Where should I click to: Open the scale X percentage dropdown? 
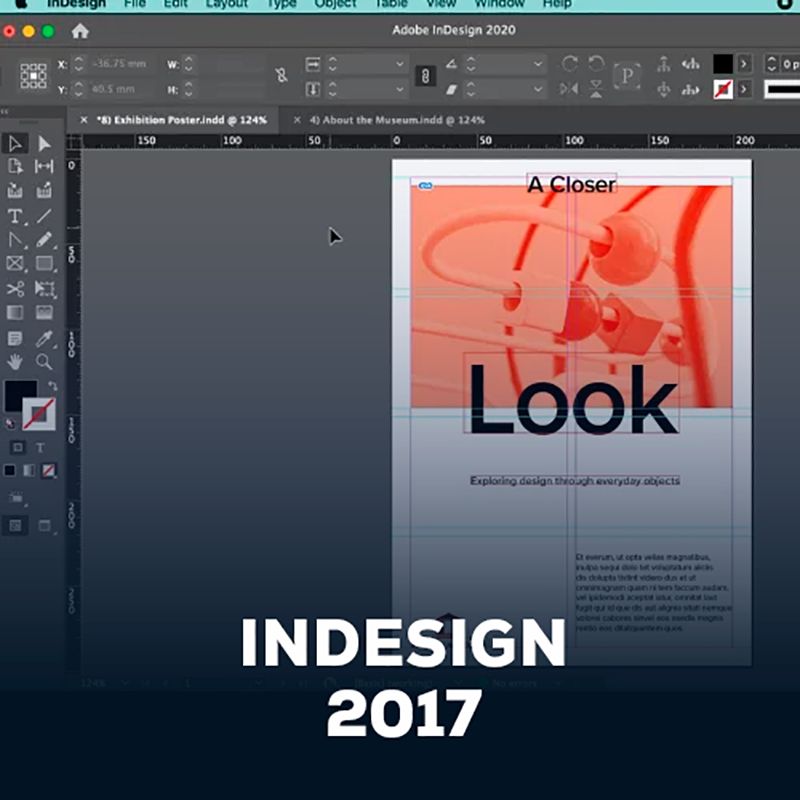coord(401,64)
